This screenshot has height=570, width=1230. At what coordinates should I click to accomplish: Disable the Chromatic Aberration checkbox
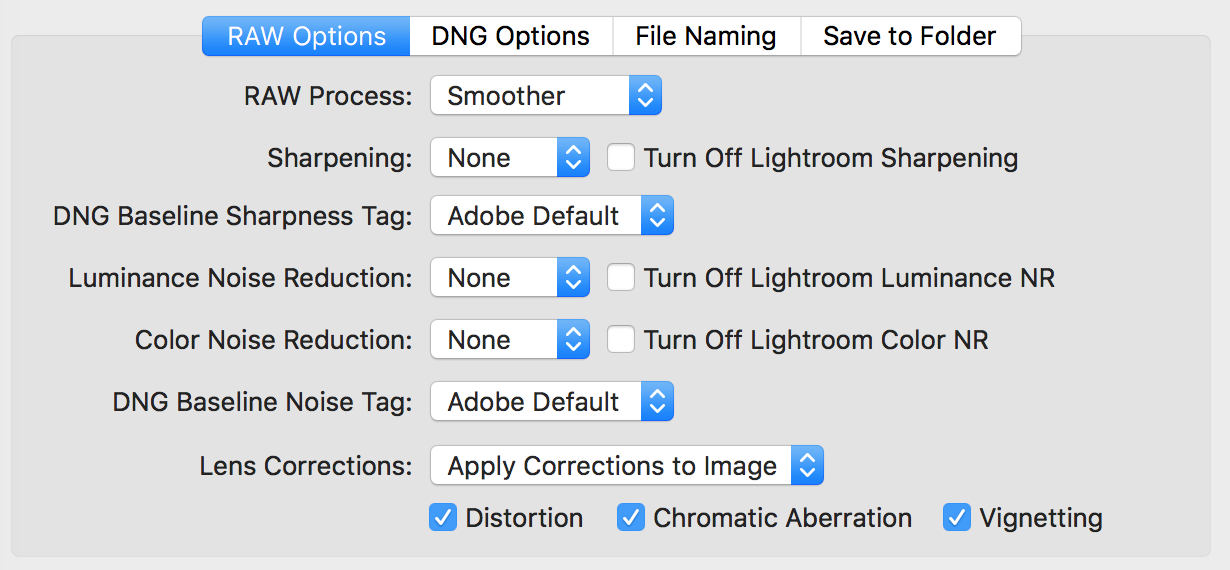click(631, 517)
